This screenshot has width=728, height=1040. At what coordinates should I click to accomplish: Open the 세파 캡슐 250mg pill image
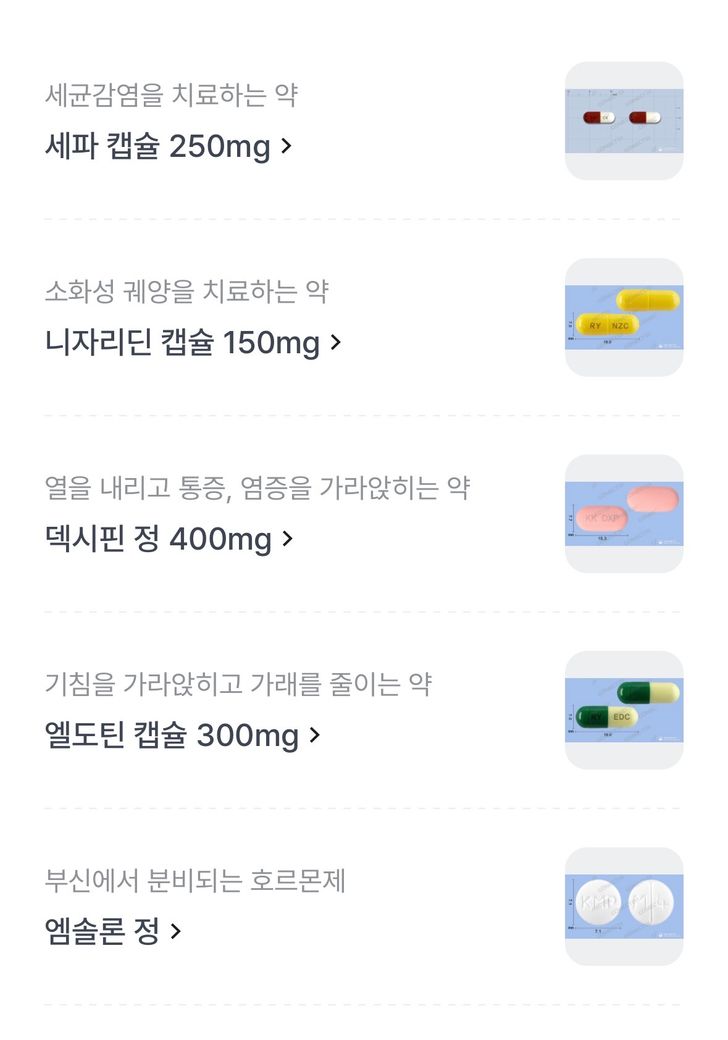[x=624, y=121]
